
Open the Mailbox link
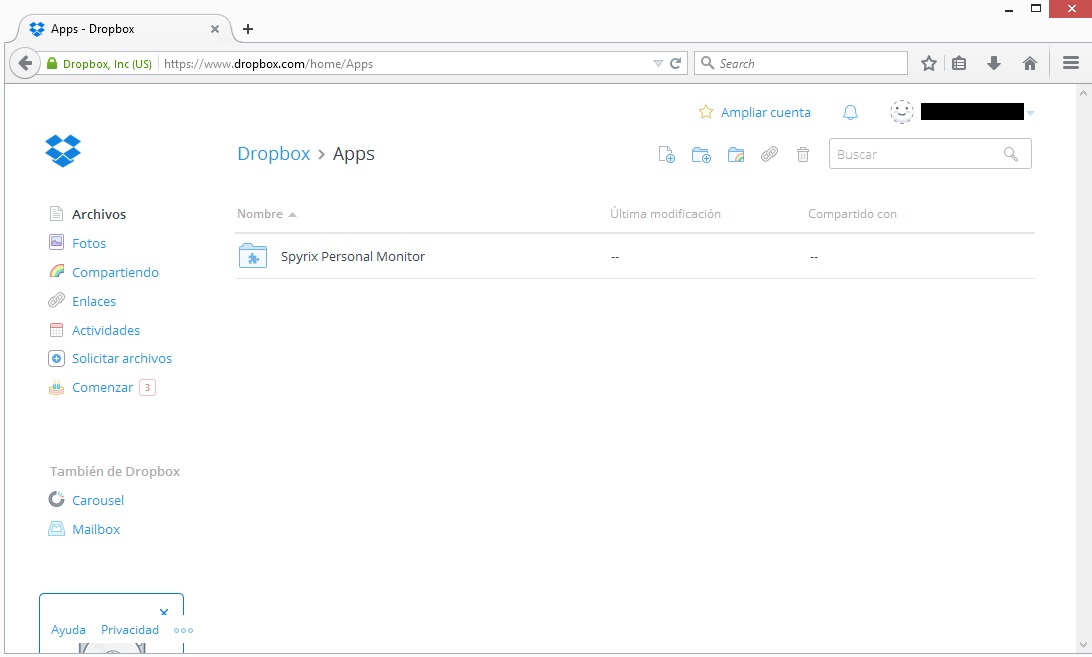pyautogui.click(x=96, y=530)
